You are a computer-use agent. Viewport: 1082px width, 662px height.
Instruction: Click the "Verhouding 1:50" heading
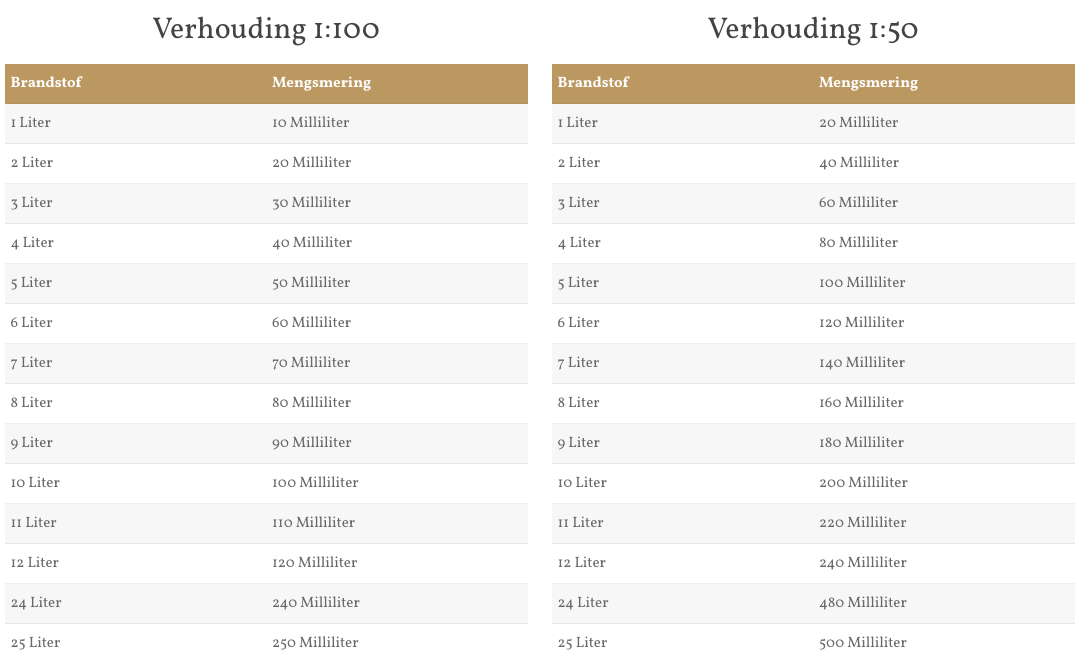pos(813,30)
